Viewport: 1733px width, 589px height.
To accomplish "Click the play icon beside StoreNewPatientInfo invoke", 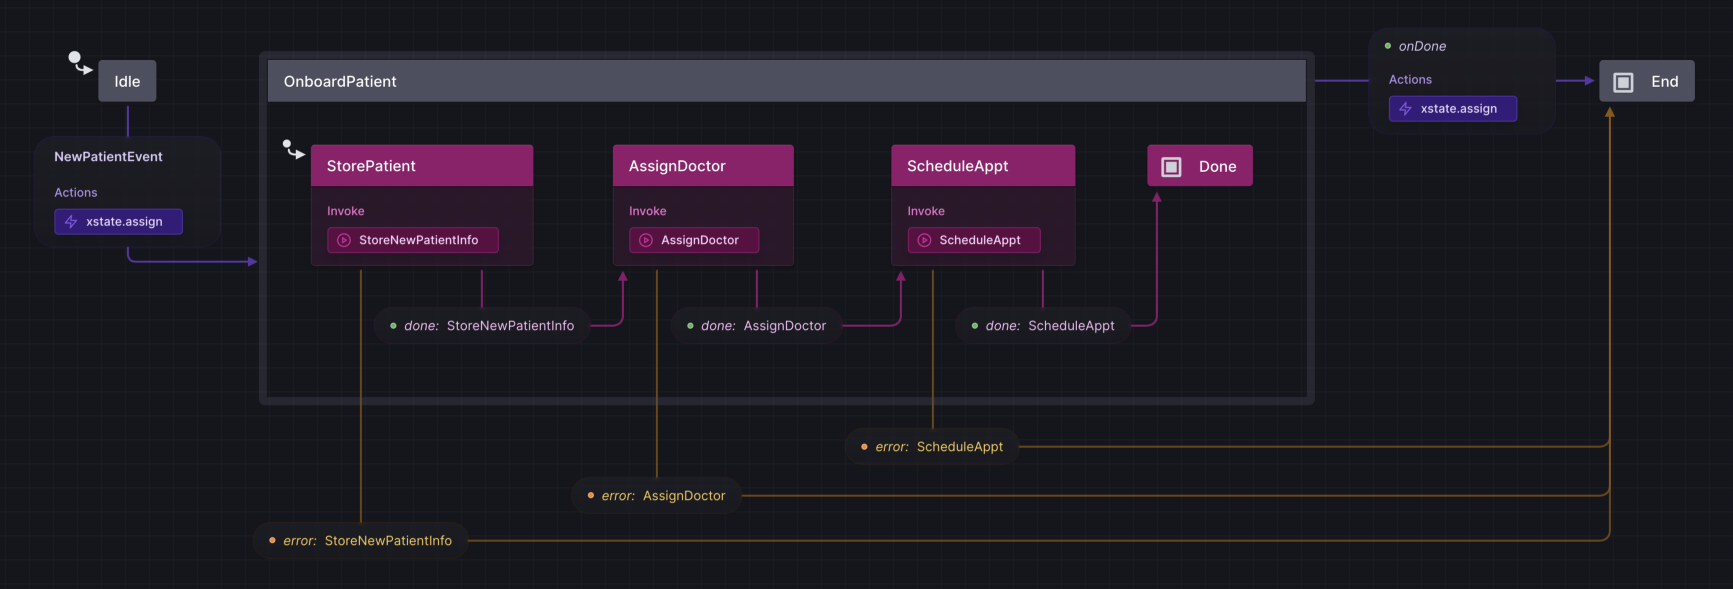I will (344, 240).
